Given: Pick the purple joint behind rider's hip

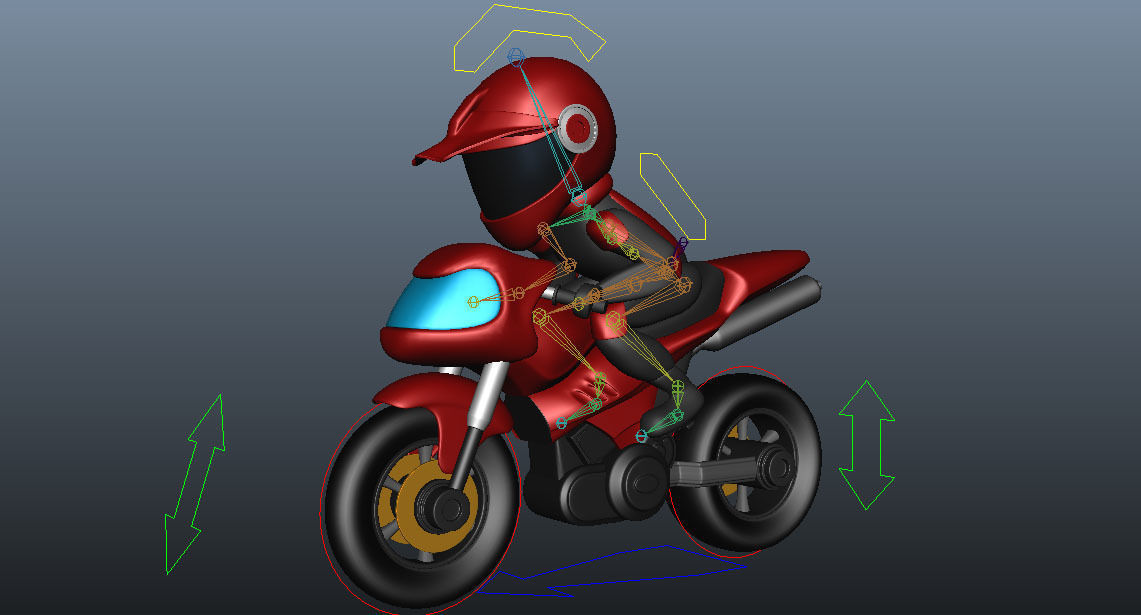Looking at the screenshot, I should point(683,242).
